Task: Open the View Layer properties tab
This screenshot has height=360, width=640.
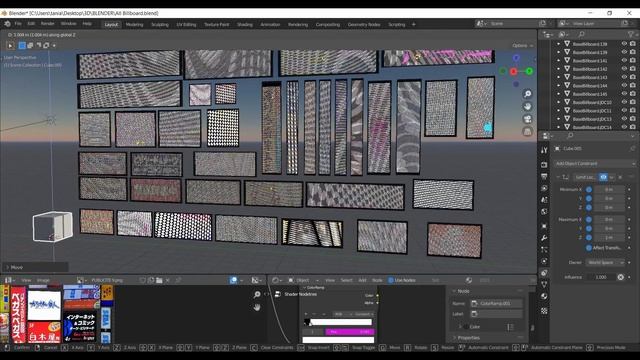Action: (x=544, y=188)
